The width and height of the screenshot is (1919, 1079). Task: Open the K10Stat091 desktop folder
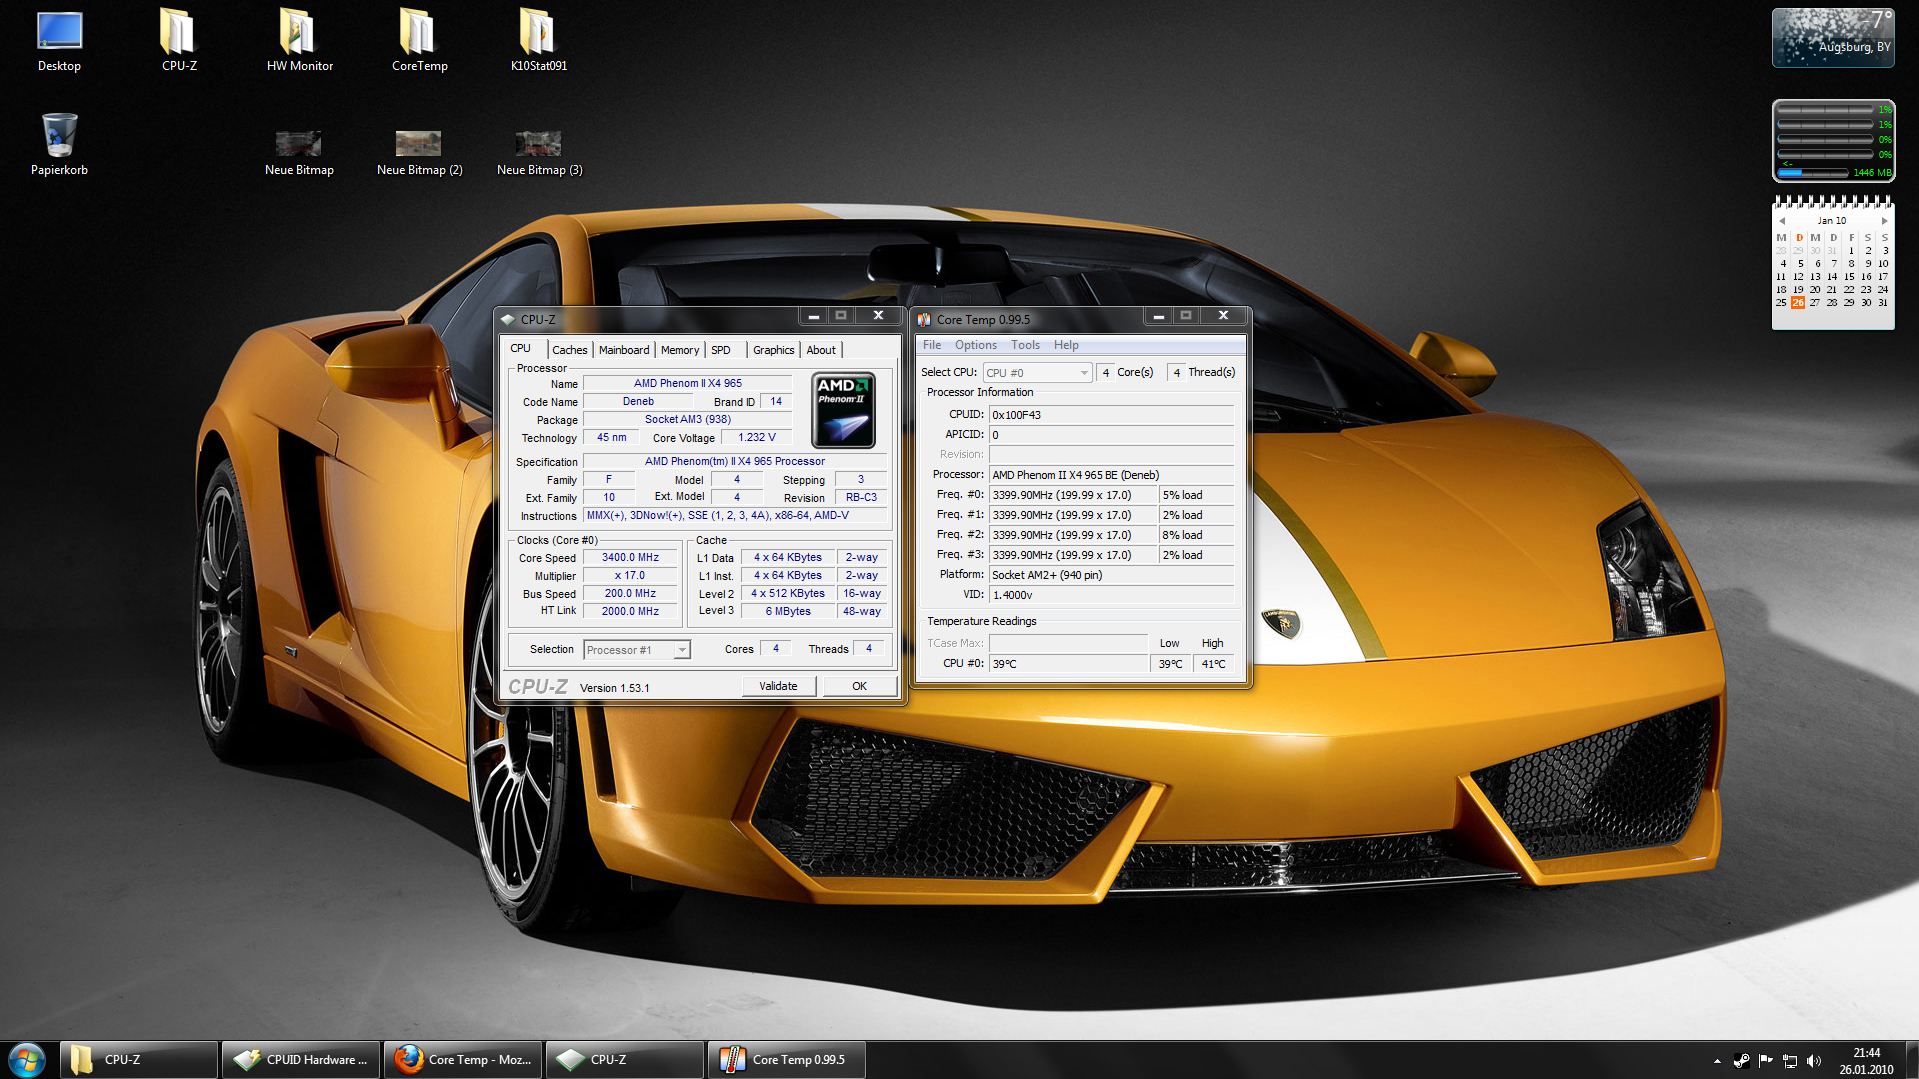[538, 40]
